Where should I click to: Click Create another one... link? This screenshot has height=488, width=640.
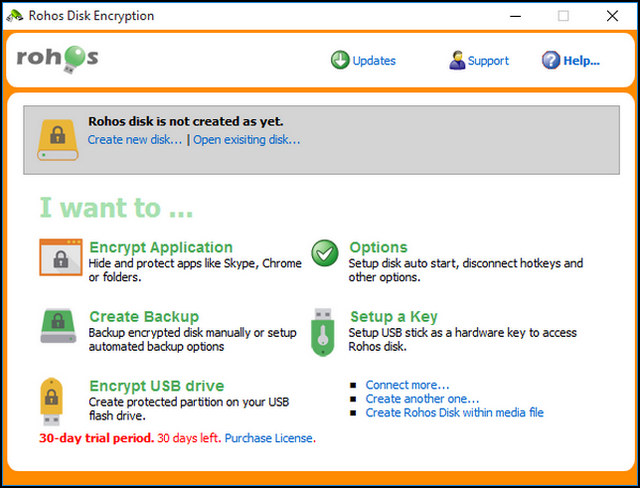pyautogui.click(x=422, y=399)
